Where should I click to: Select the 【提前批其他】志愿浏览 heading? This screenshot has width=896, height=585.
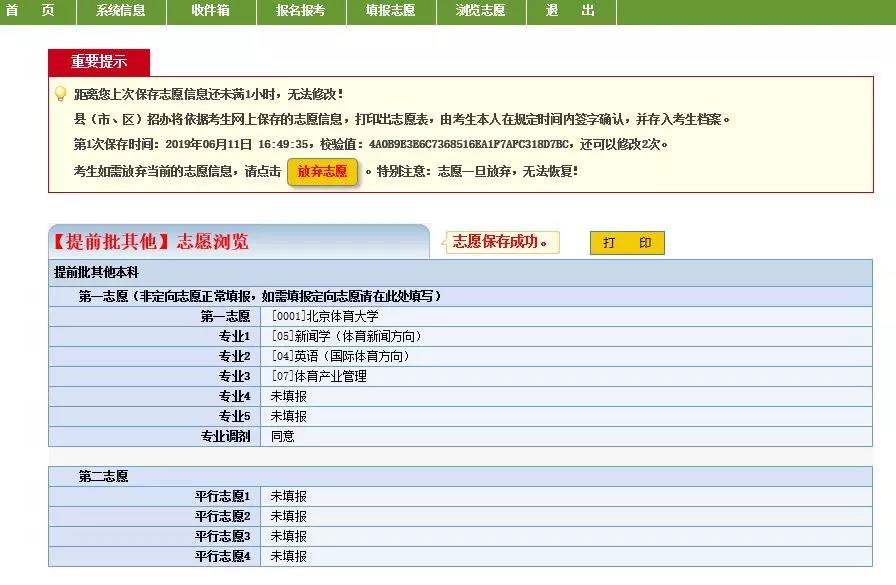(150, 242)
